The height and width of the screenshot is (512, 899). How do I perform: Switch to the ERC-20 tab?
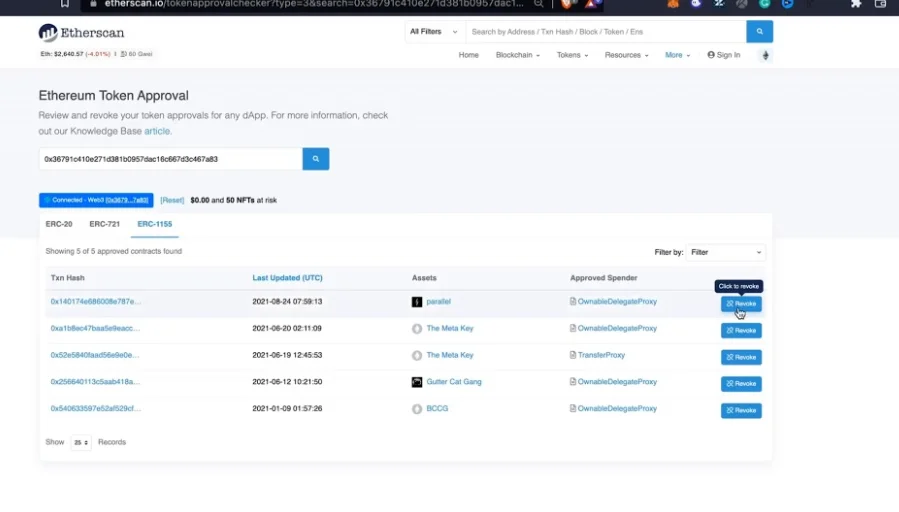click(59, 224)
